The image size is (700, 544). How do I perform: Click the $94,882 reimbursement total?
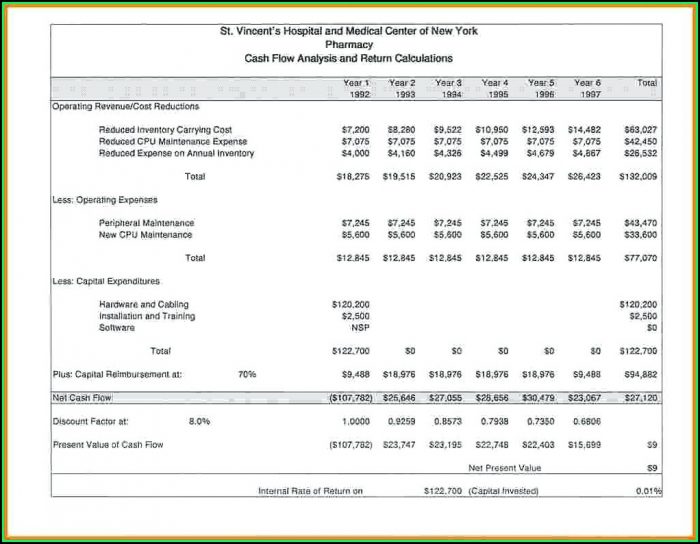pyautogui.click(x=641, y=374)
